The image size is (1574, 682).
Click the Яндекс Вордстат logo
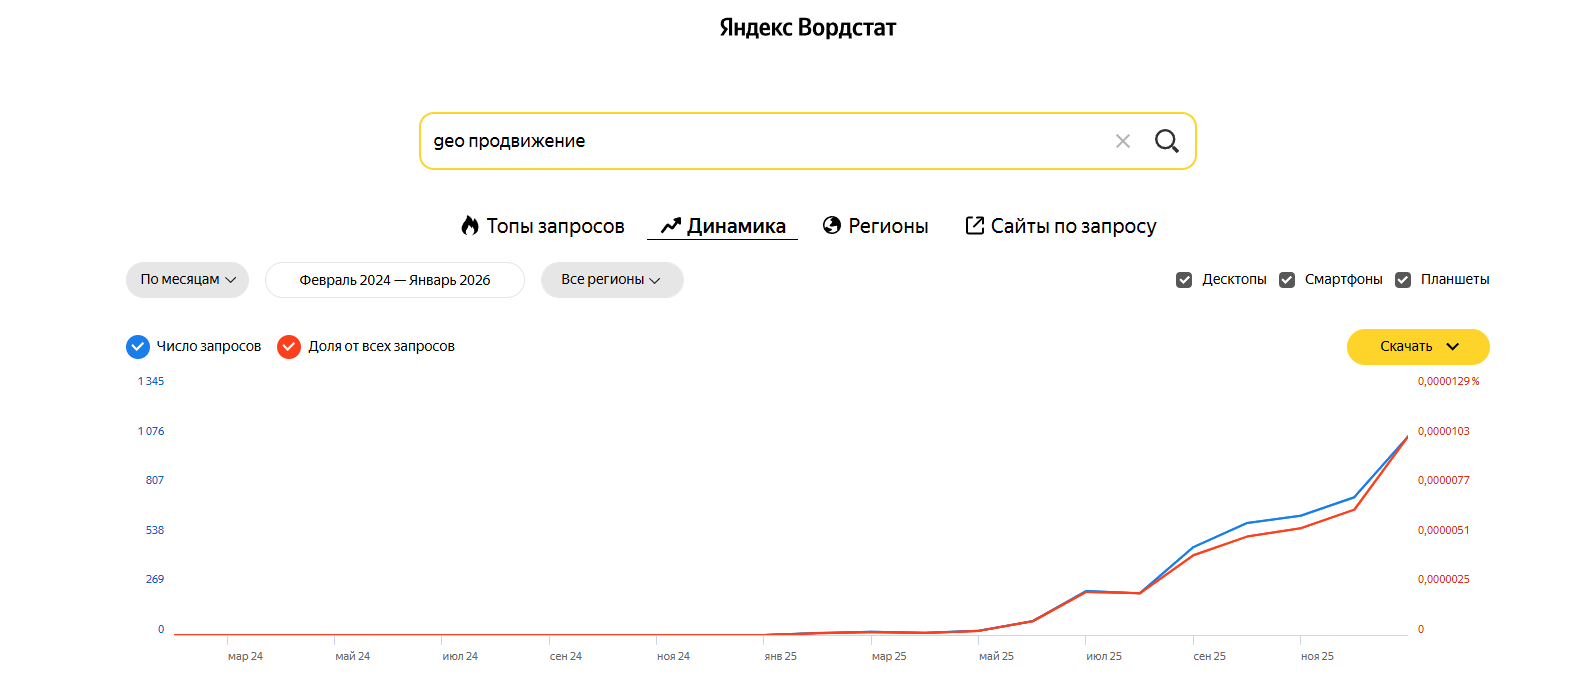pos(807,28)
